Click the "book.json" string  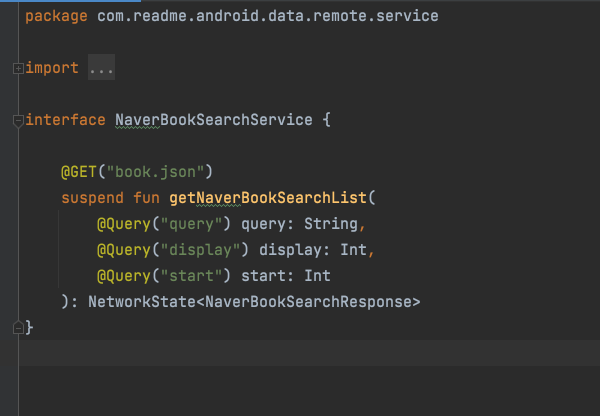[155, 172]
